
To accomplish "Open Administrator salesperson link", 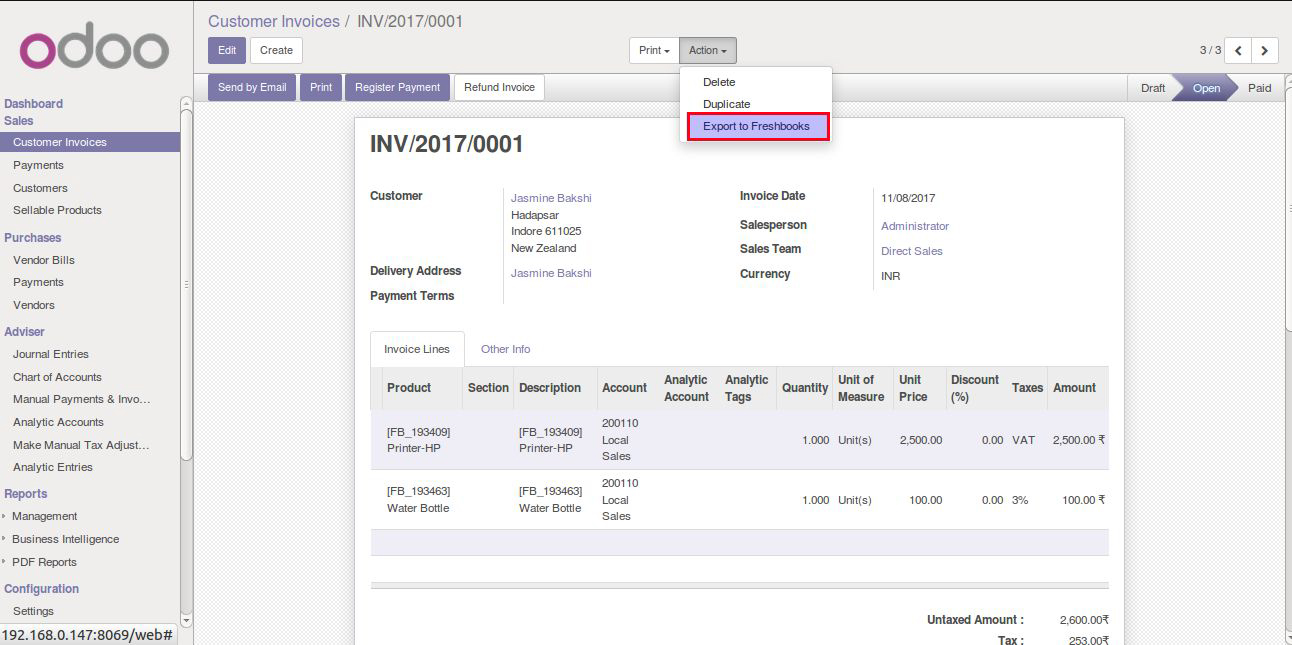I will (x=915, y=227).
